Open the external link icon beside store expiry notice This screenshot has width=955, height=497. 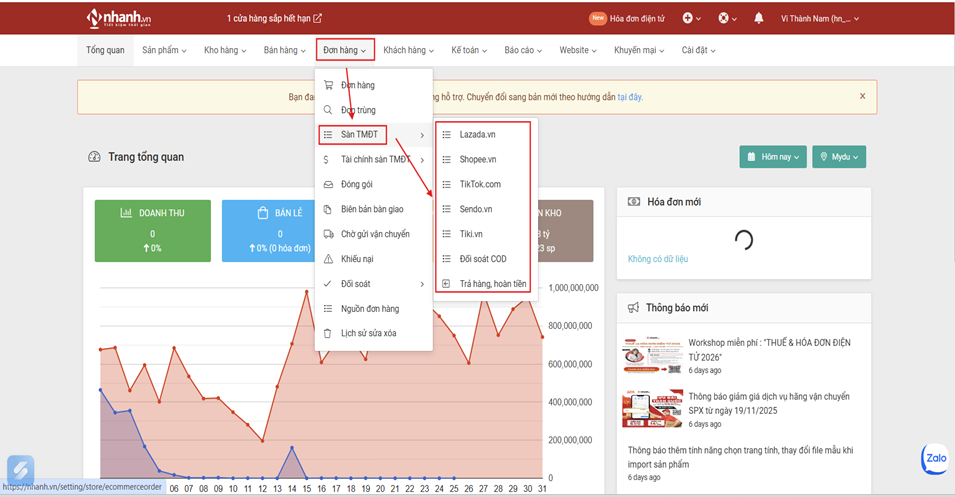pos(317,18)
